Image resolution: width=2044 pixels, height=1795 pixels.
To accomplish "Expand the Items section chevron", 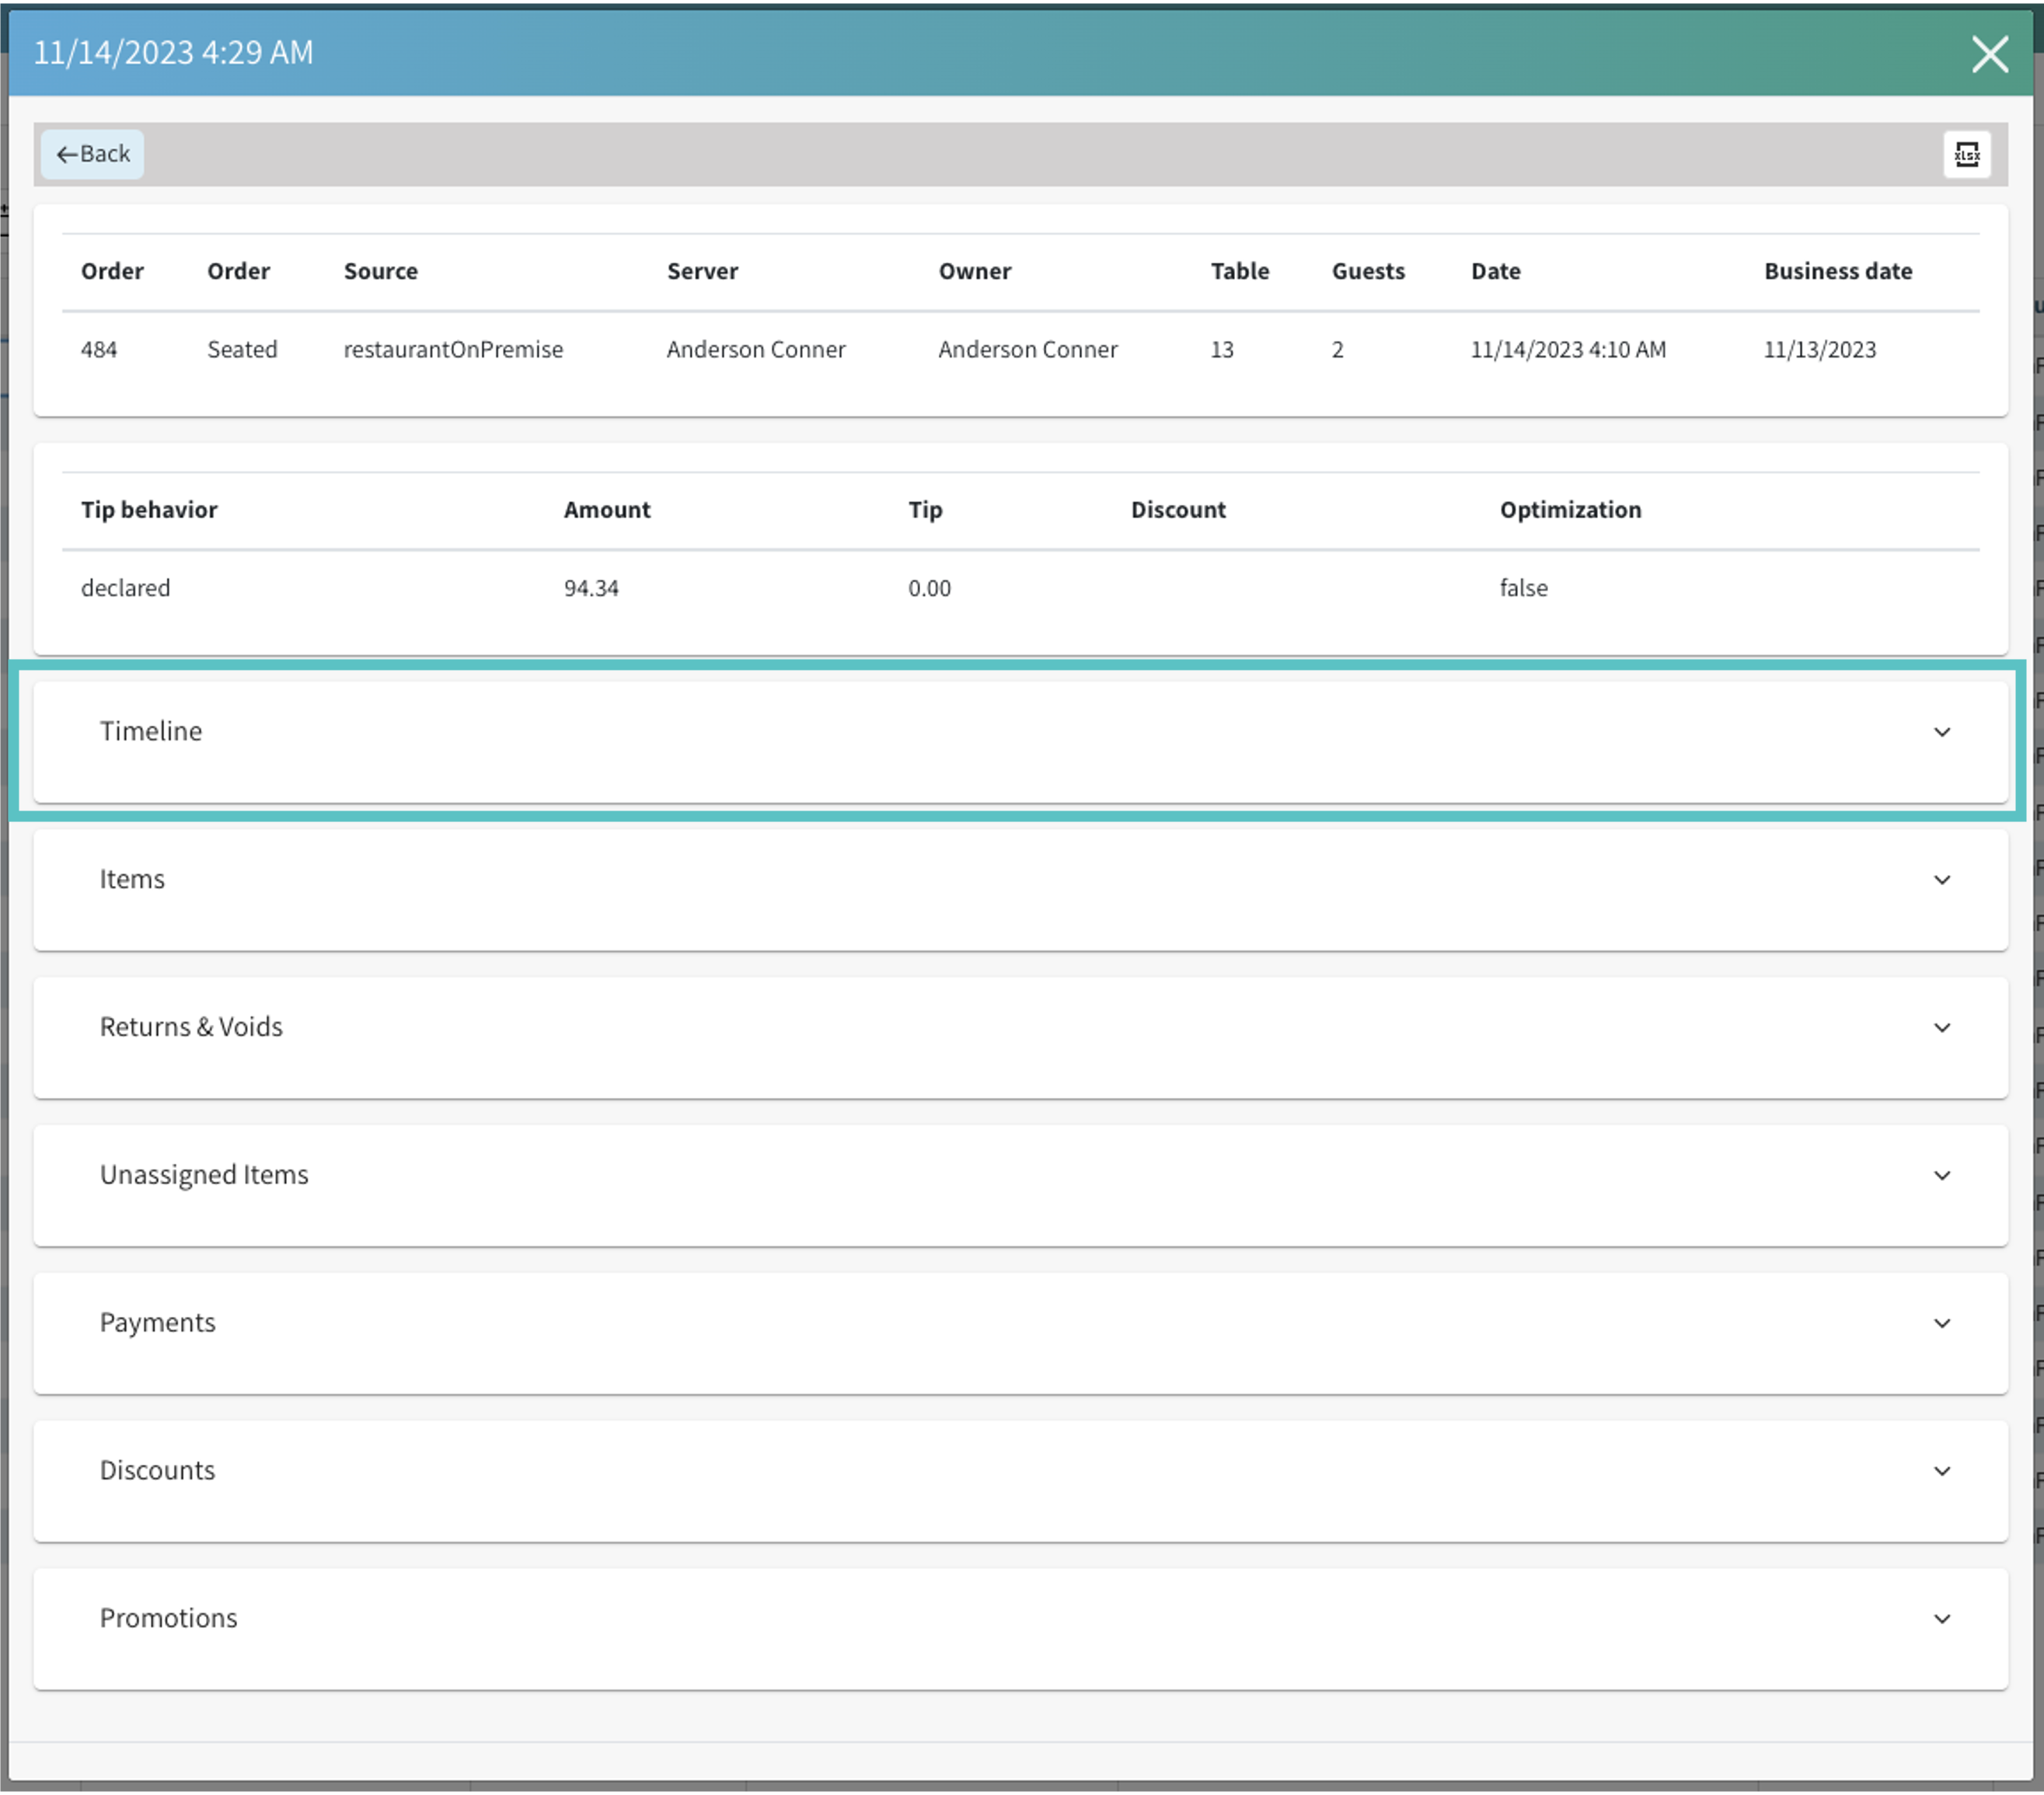I will [x=1941, y=880].
